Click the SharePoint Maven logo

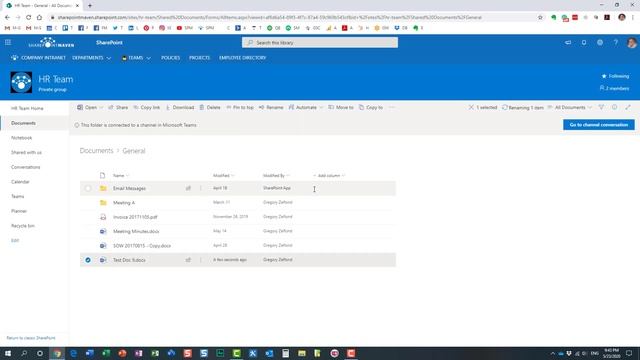pos(51,42)
